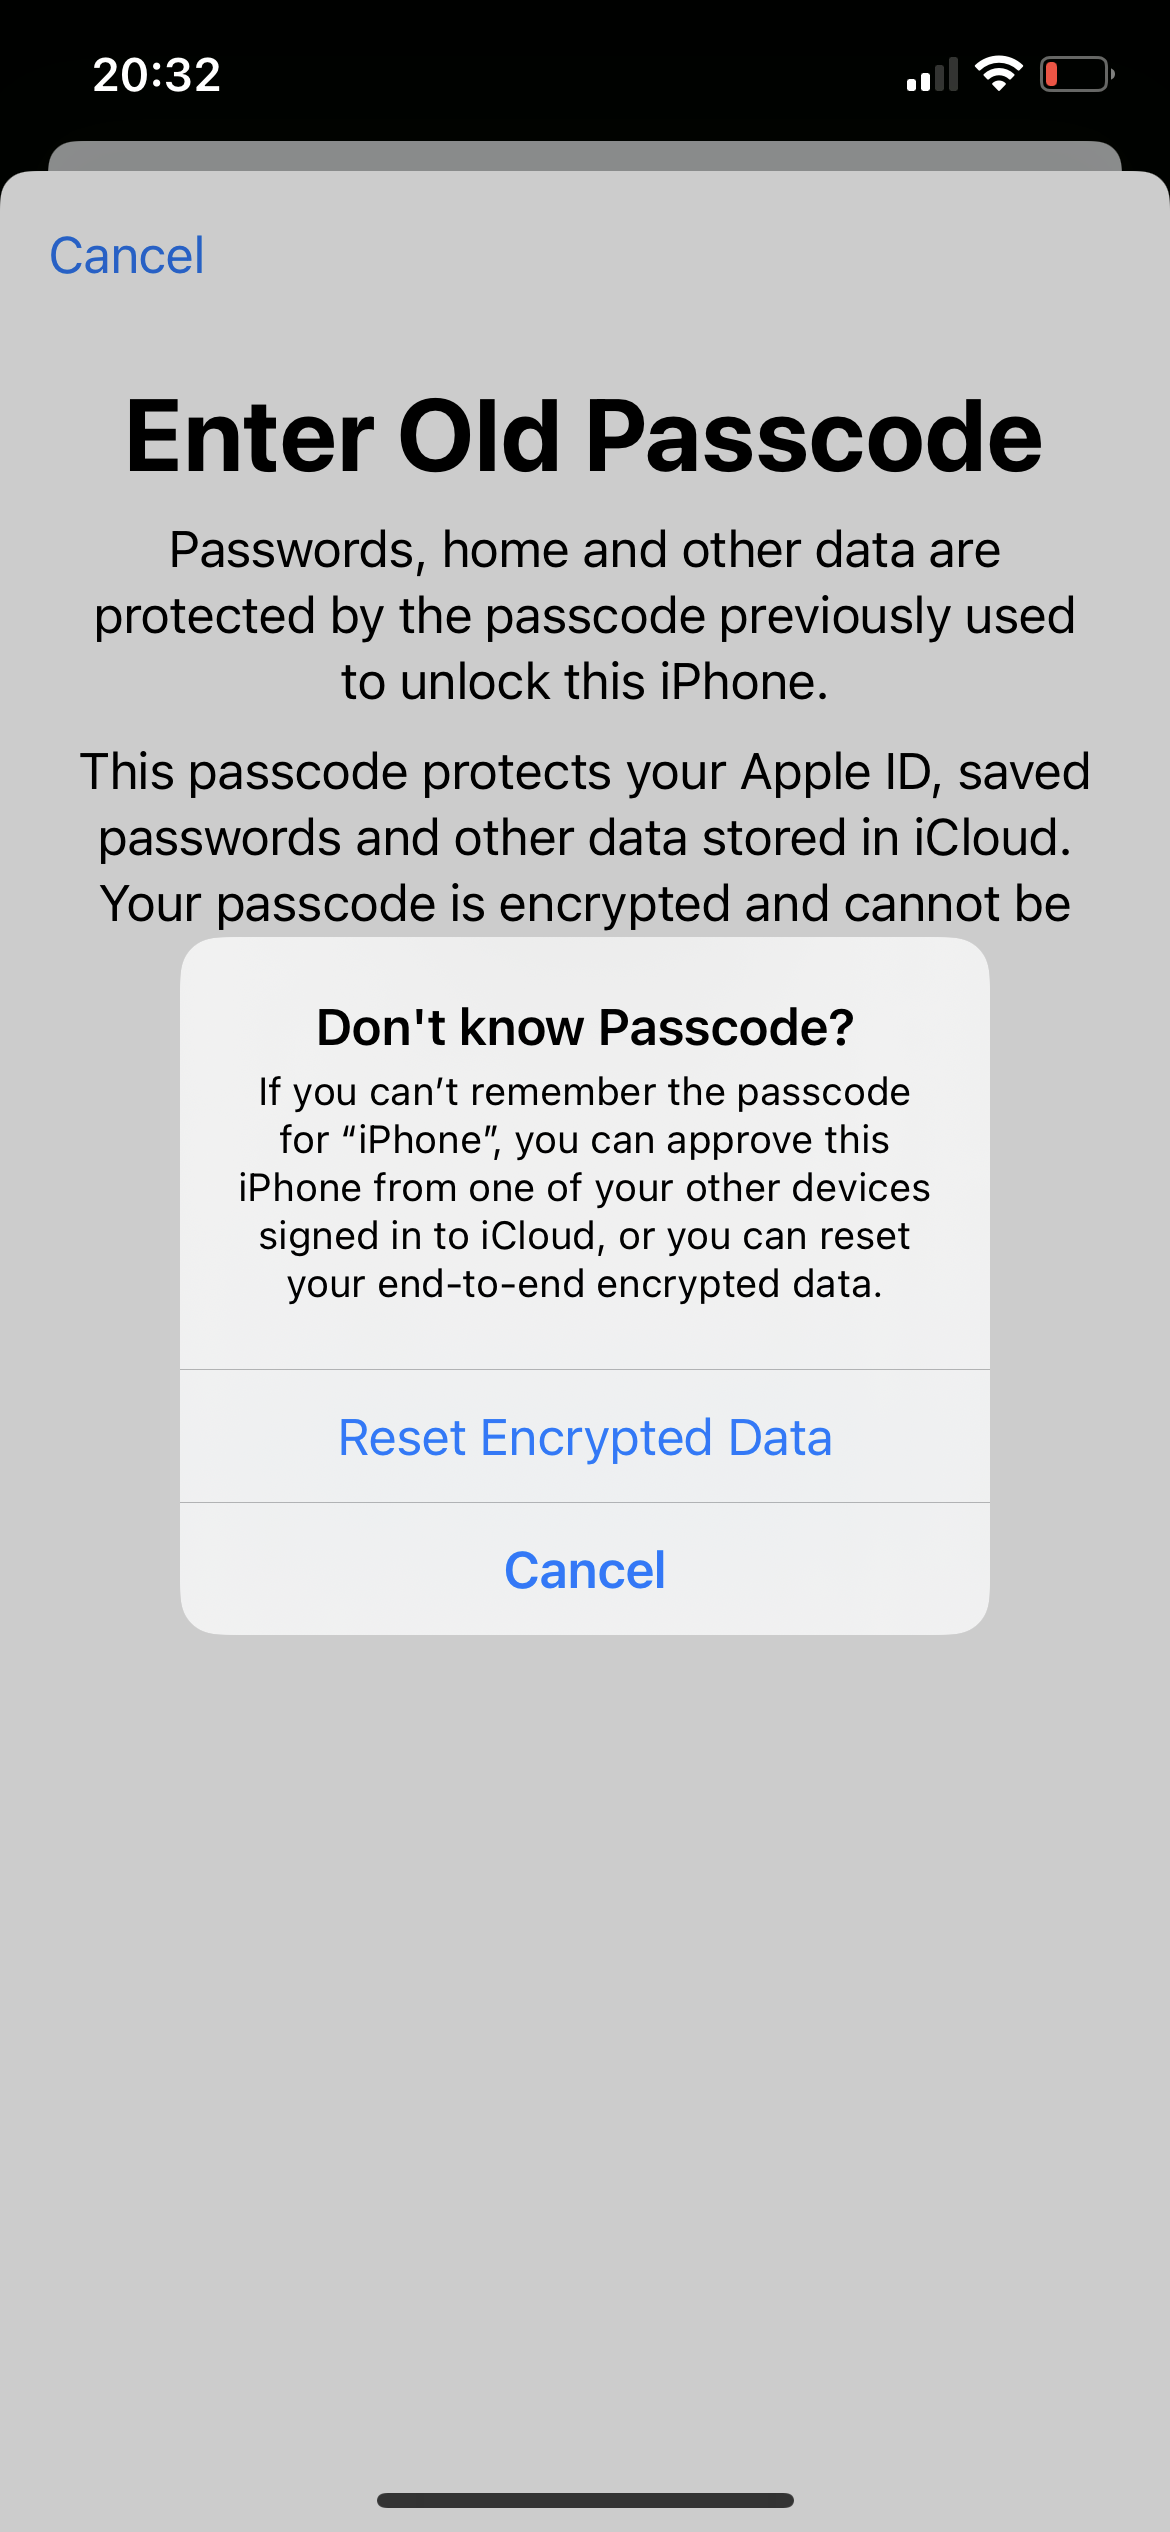Image resolution: width=1170 pixels, height=2532 pixels.
Task: Tap line "Your passcode is encrypted and cannot be"
Action: pos(585,904)
